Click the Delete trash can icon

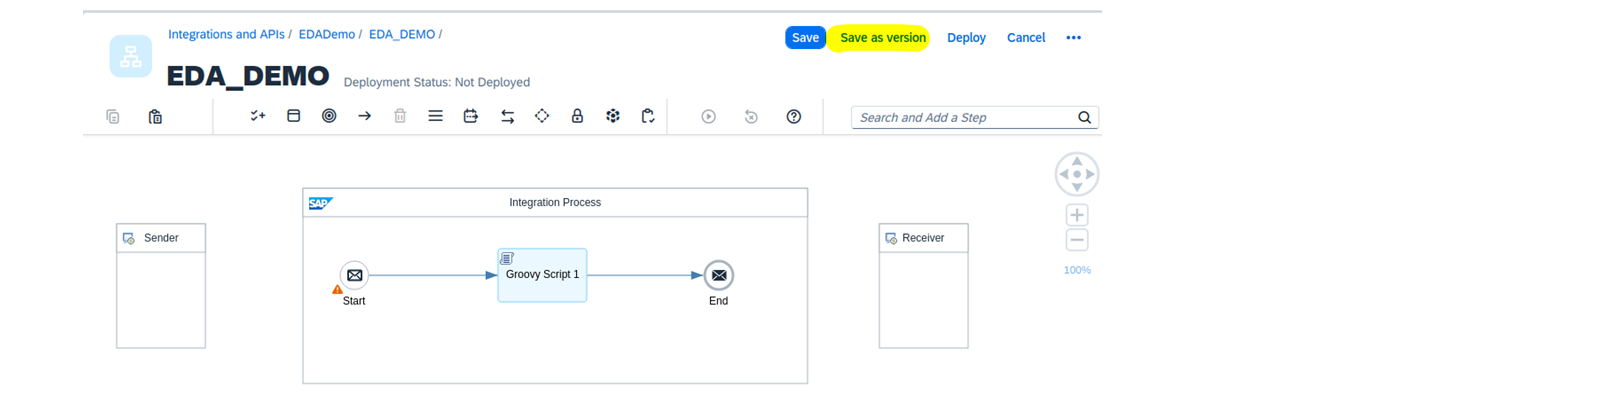point(400,116)
